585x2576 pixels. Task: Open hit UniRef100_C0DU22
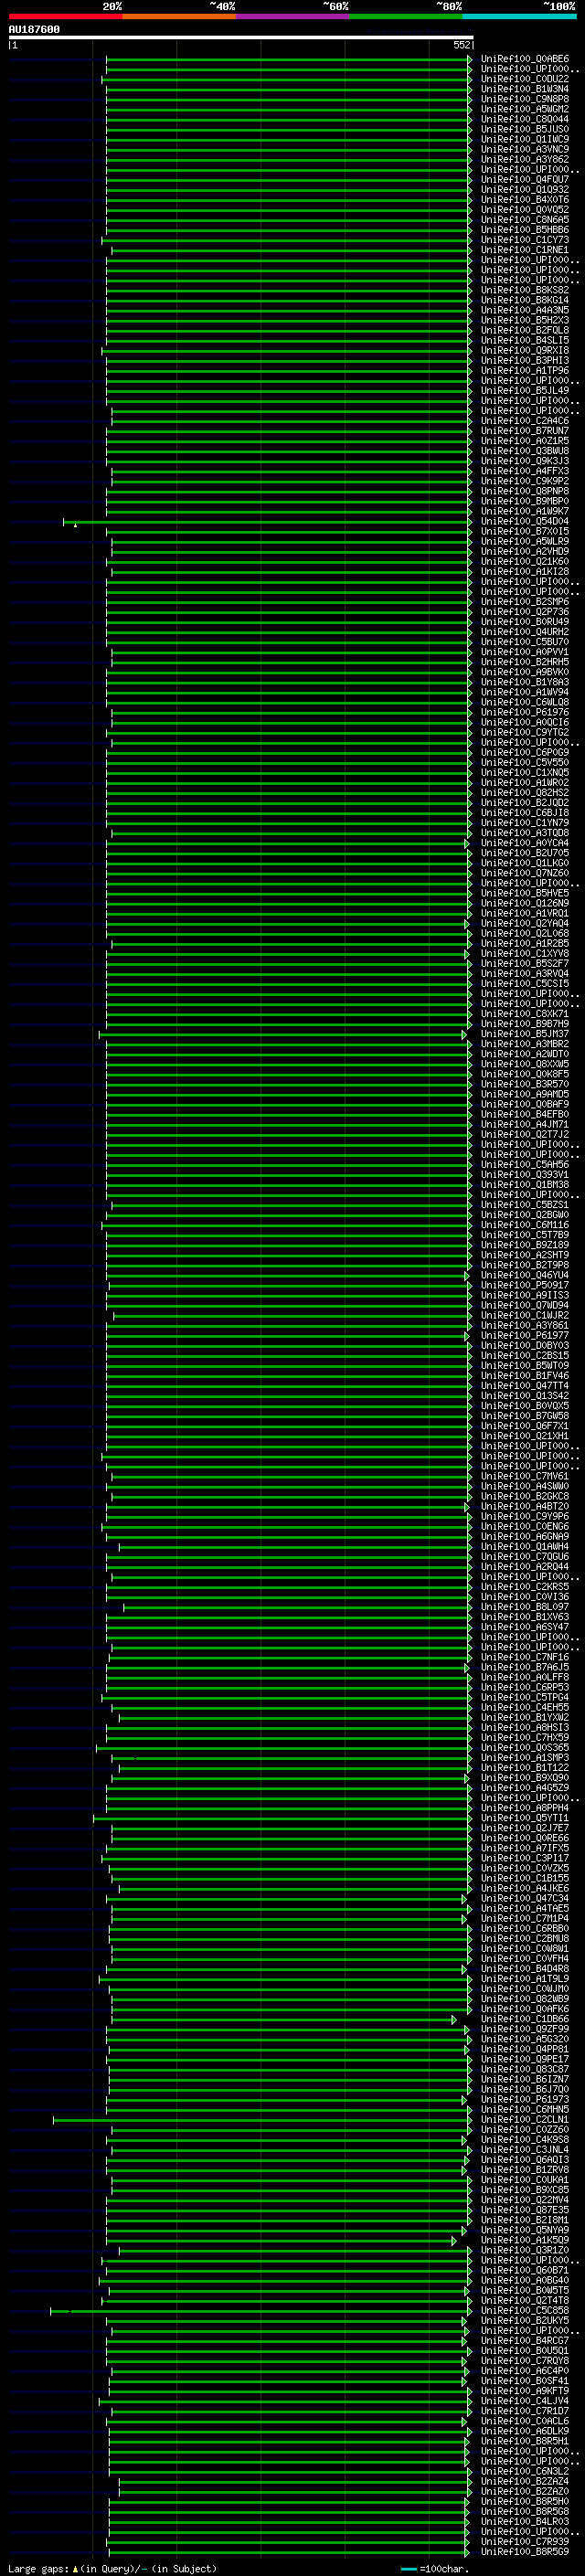[525, 79]
